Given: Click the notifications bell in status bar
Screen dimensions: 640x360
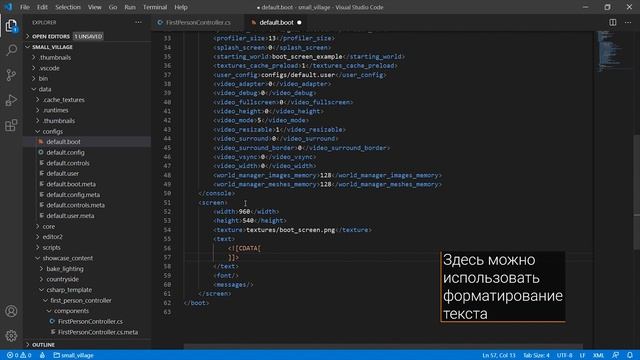Looking at the screenshot, I should [630, 355].
